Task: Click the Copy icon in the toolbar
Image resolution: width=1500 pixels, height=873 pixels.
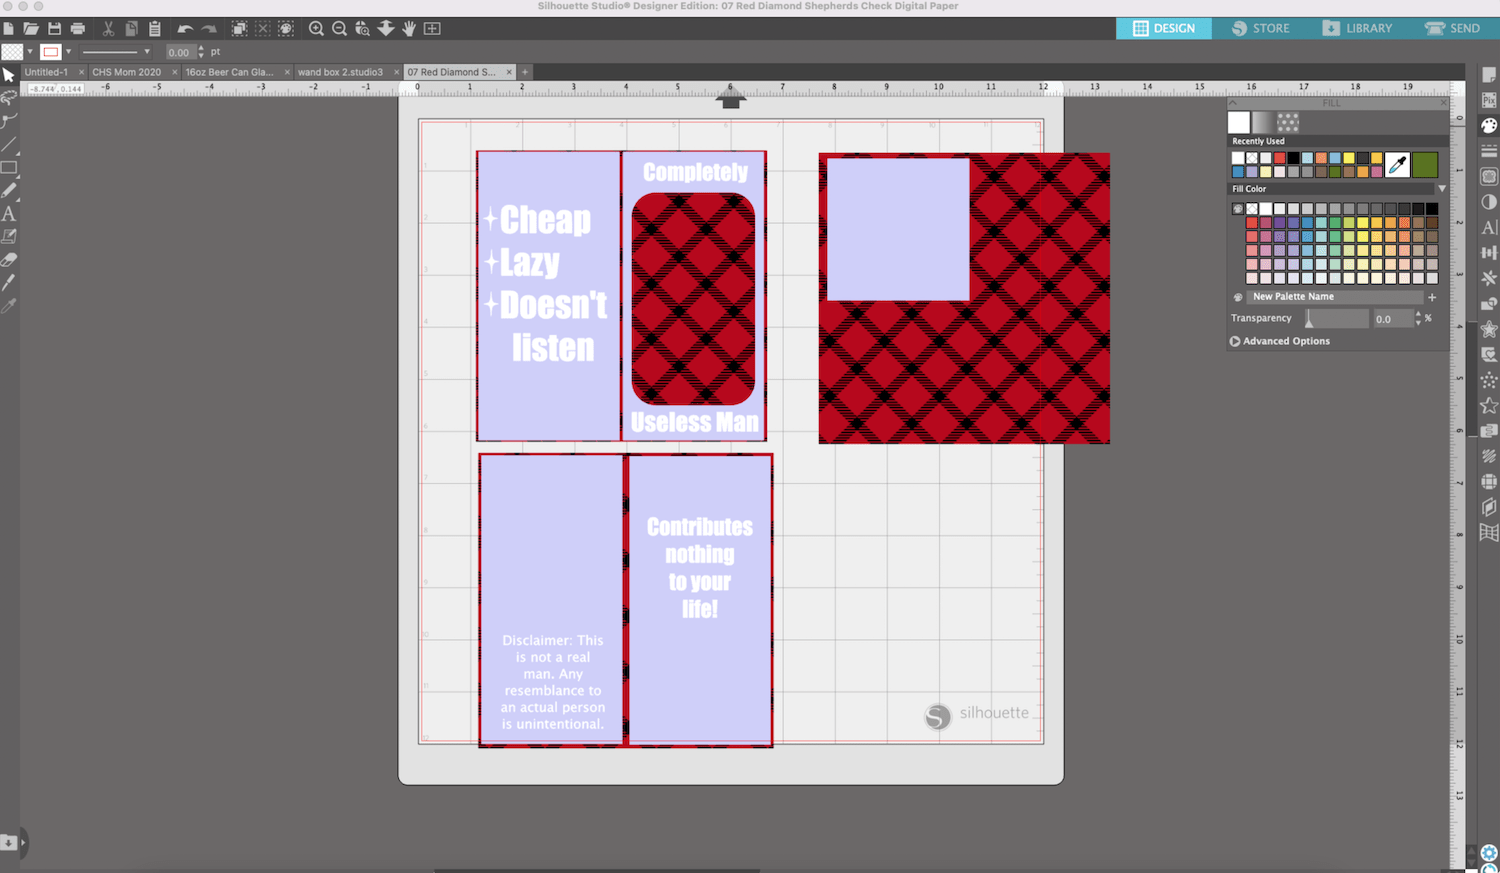Action: (131, 29)
